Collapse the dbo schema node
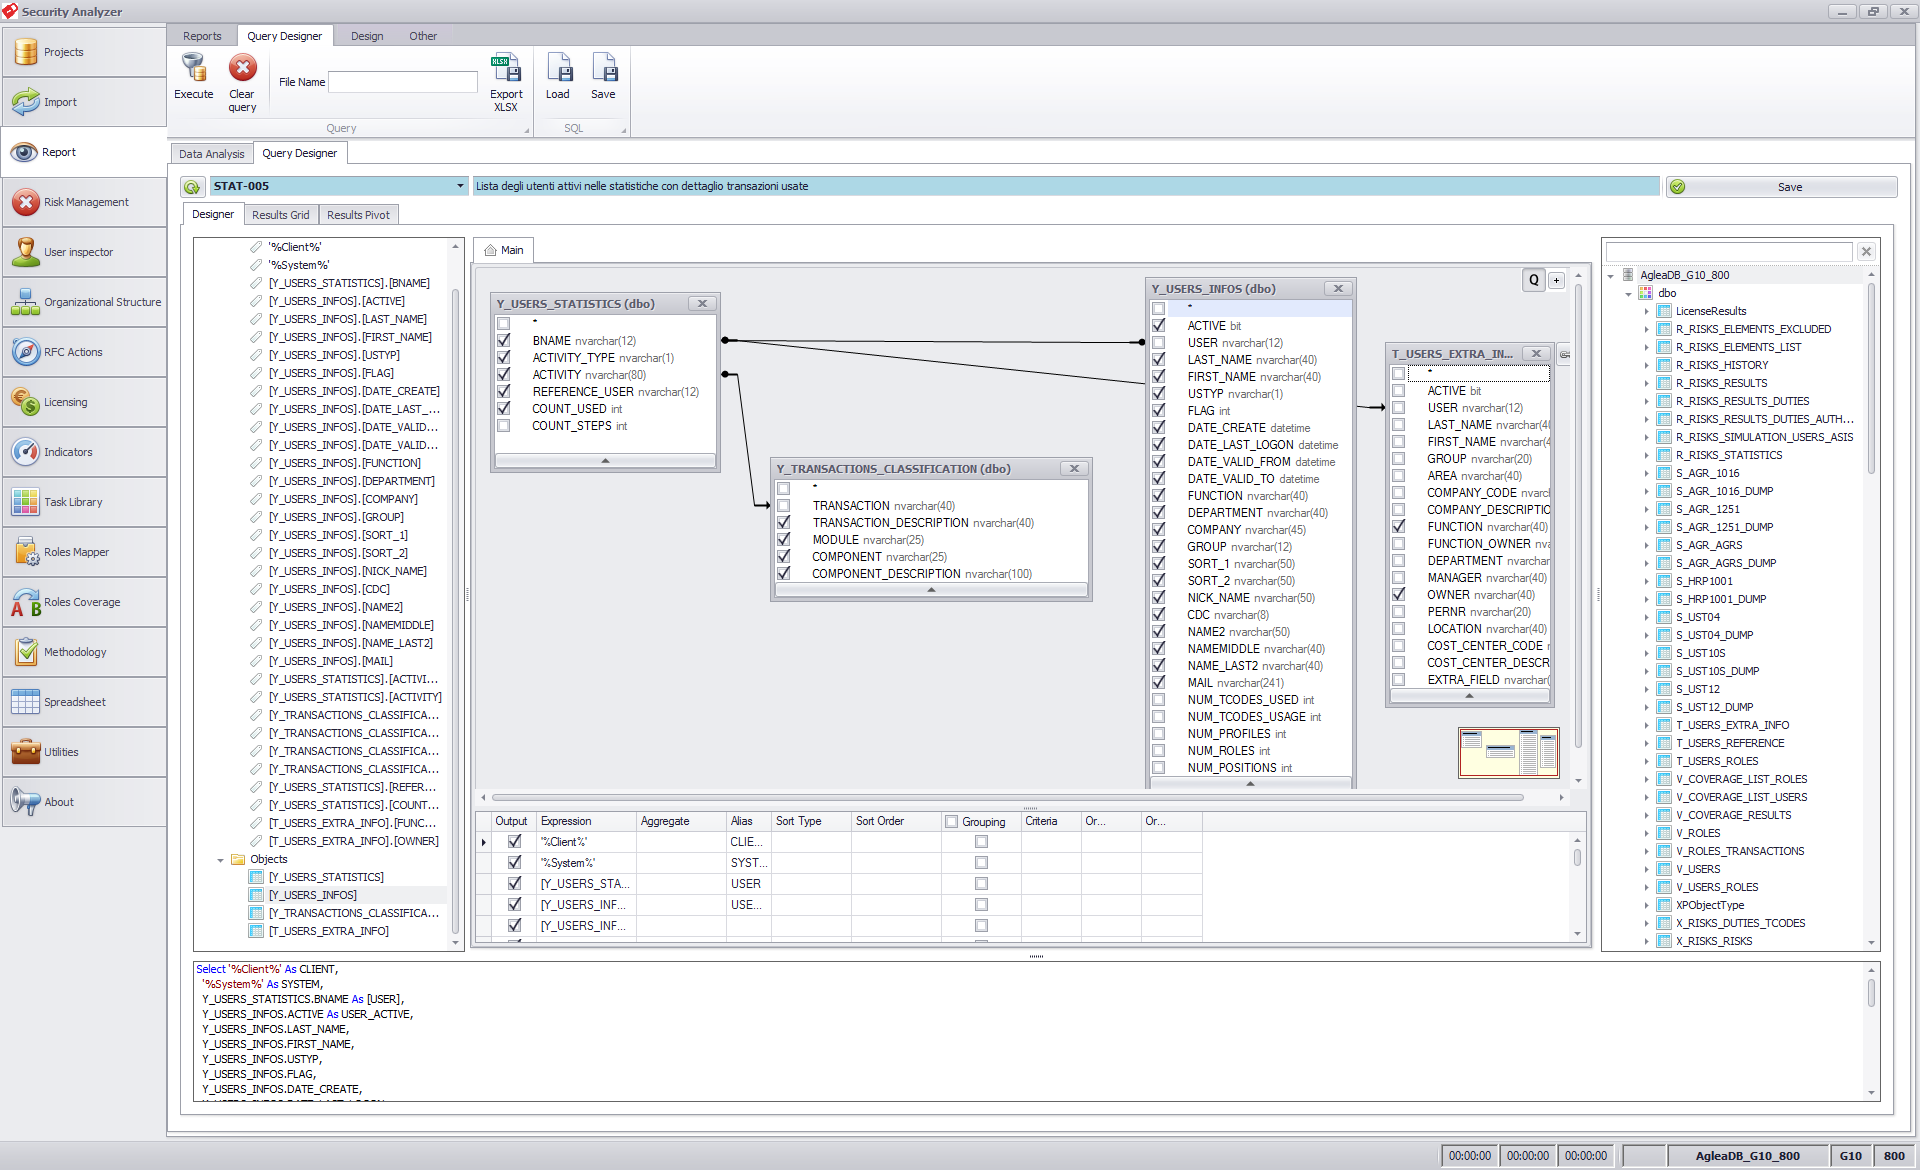1920x1170 pixels. pyautogui.click(x=1629, y=294)
